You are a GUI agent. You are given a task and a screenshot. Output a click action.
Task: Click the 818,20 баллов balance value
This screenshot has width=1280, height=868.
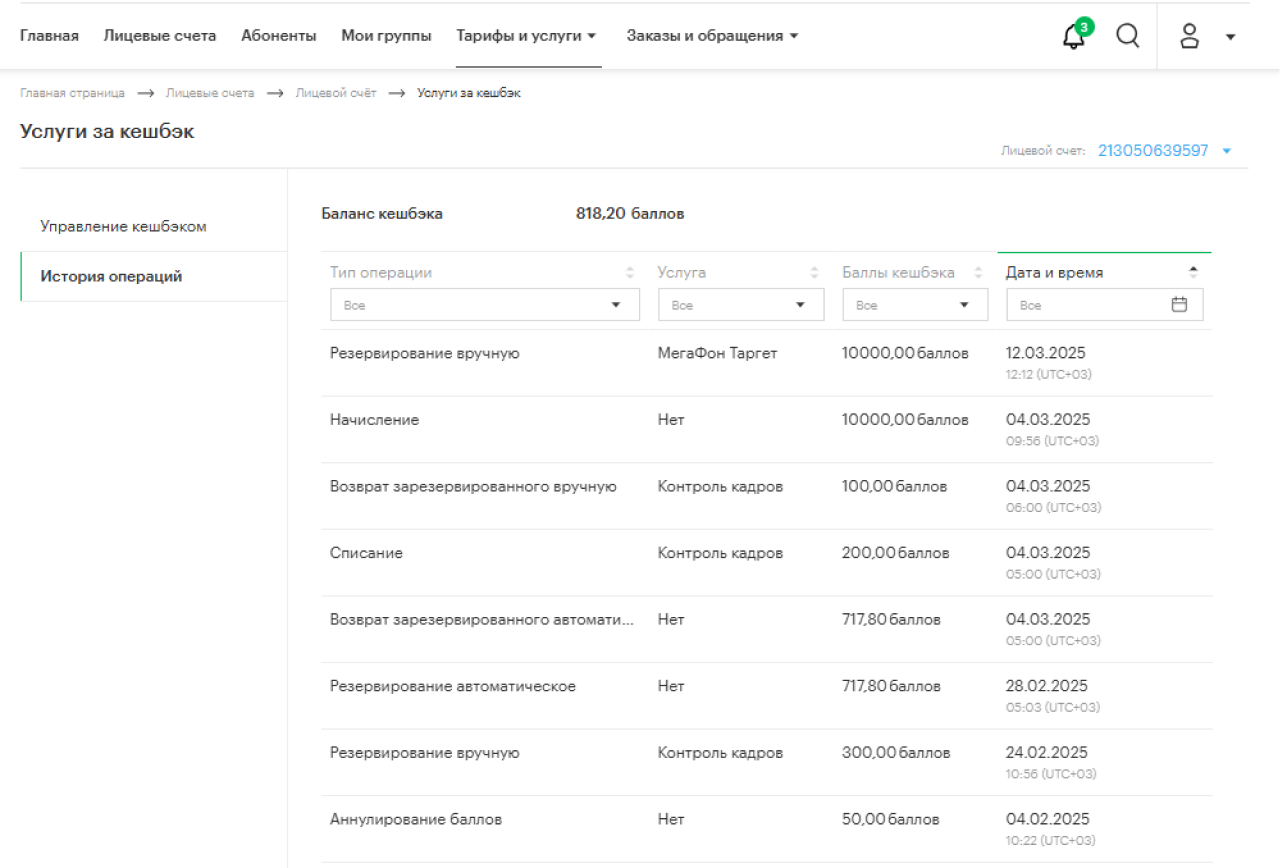click(630, 214)
